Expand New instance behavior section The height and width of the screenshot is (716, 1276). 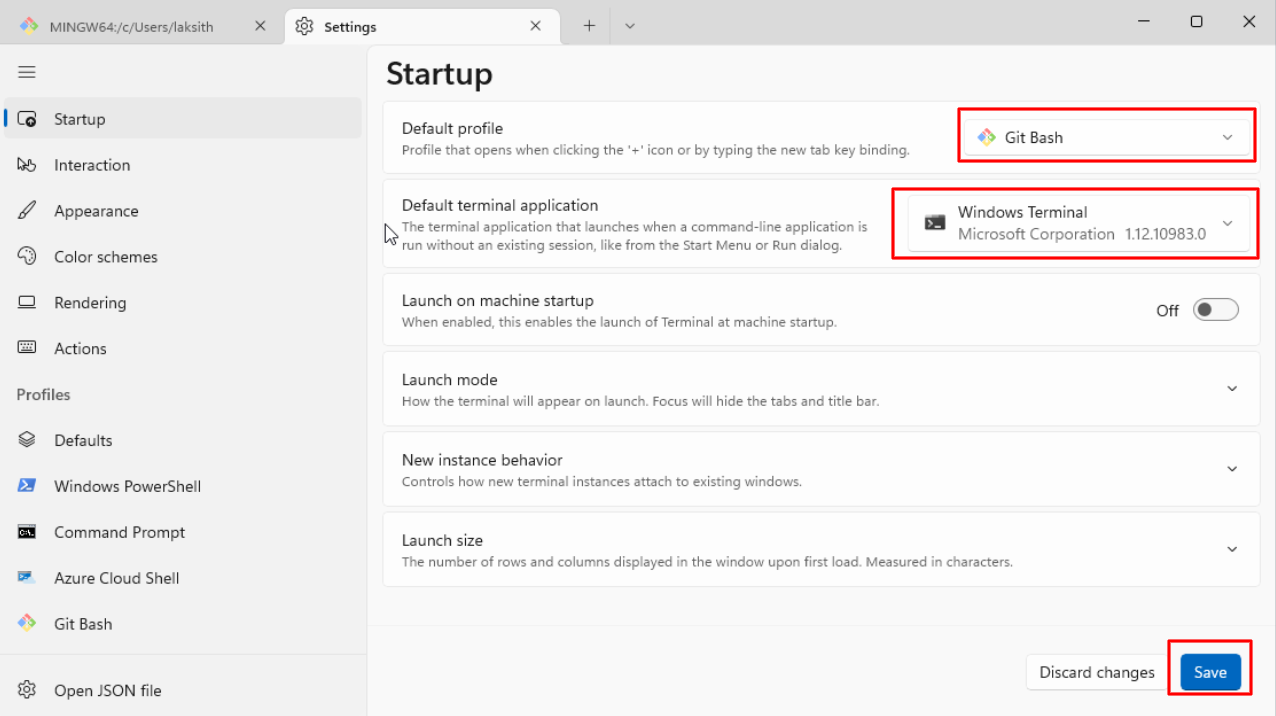pyautogui.click(x=1232, y=469)
